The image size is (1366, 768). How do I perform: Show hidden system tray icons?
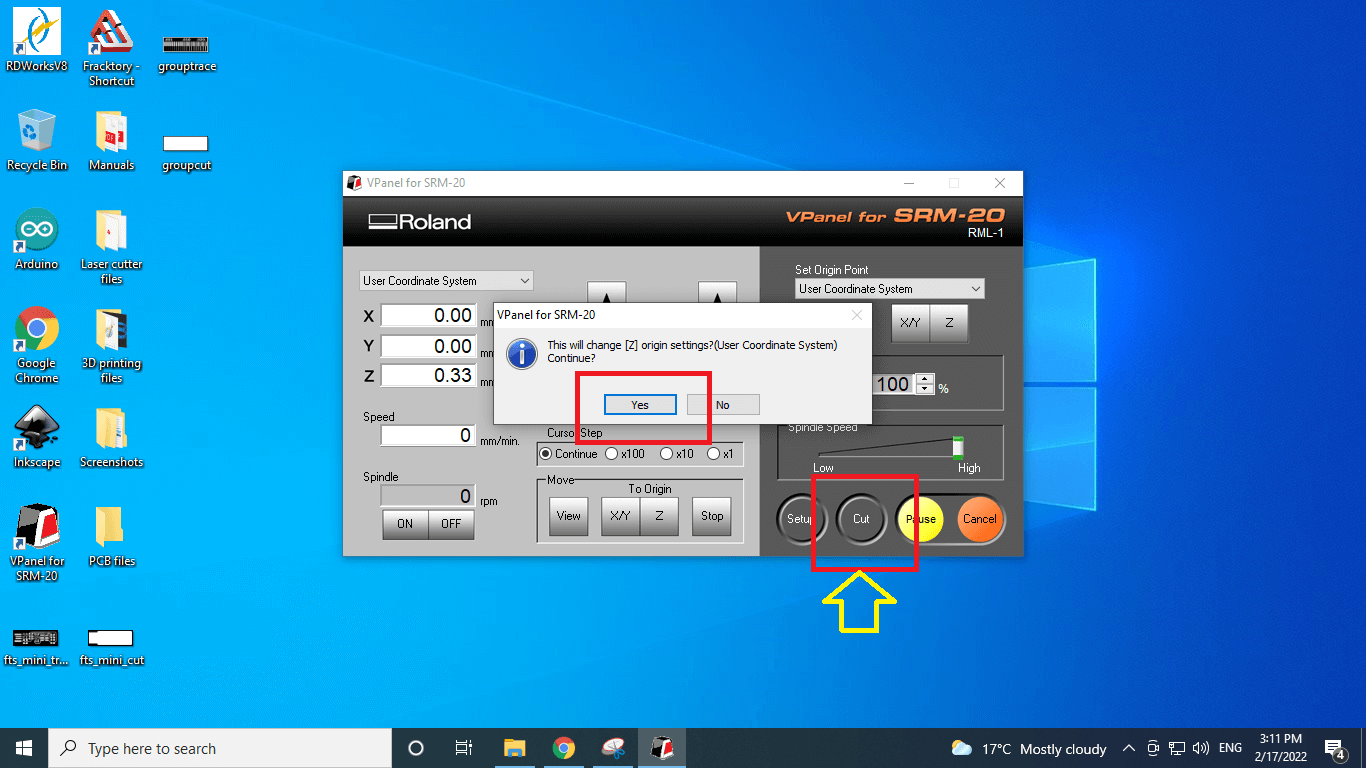pos(1128,748)
